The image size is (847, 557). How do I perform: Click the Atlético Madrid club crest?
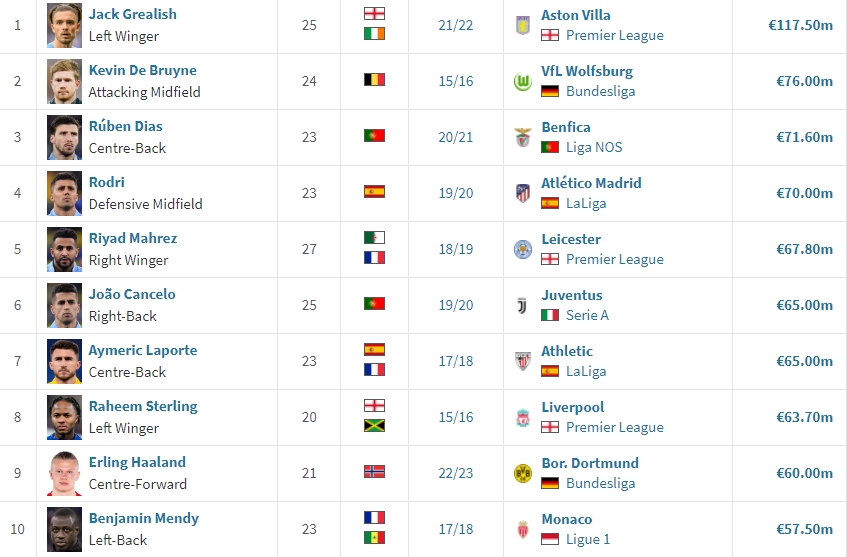(x=522, y=193)
